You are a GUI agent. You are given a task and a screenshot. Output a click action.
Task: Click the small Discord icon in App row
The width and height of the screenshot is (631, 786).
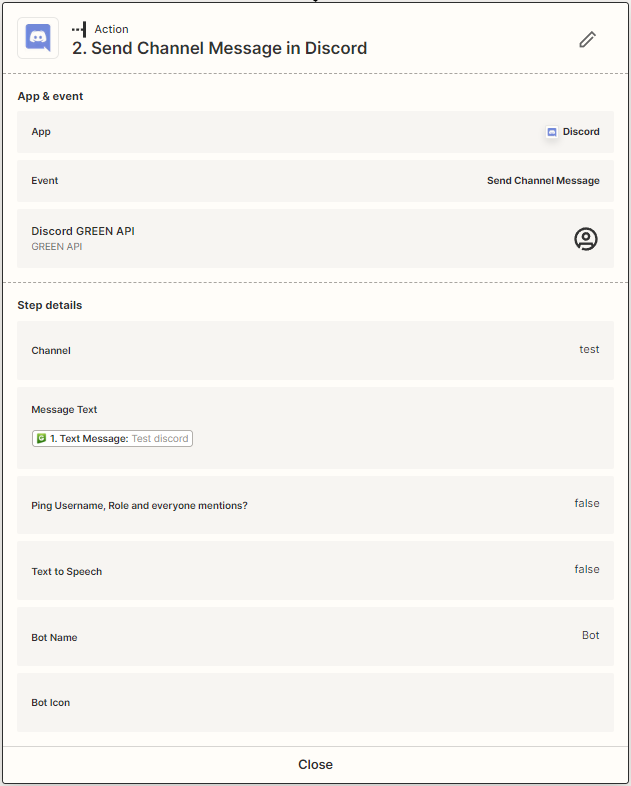pyautogui.click(x=552, y=132)
